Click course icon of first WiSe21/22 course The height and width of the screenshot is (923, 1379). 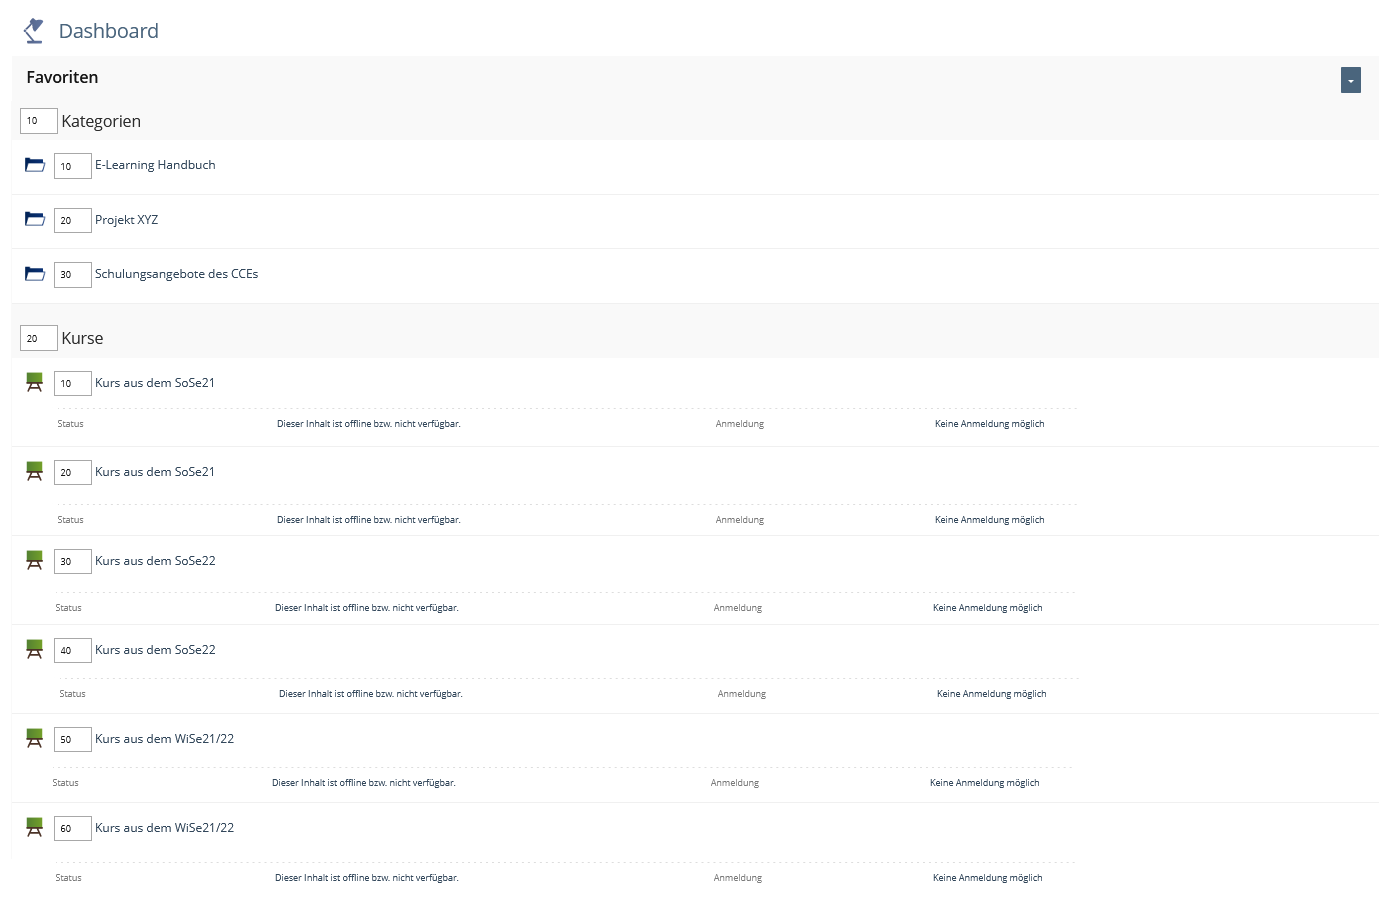(x=35, y=738)
